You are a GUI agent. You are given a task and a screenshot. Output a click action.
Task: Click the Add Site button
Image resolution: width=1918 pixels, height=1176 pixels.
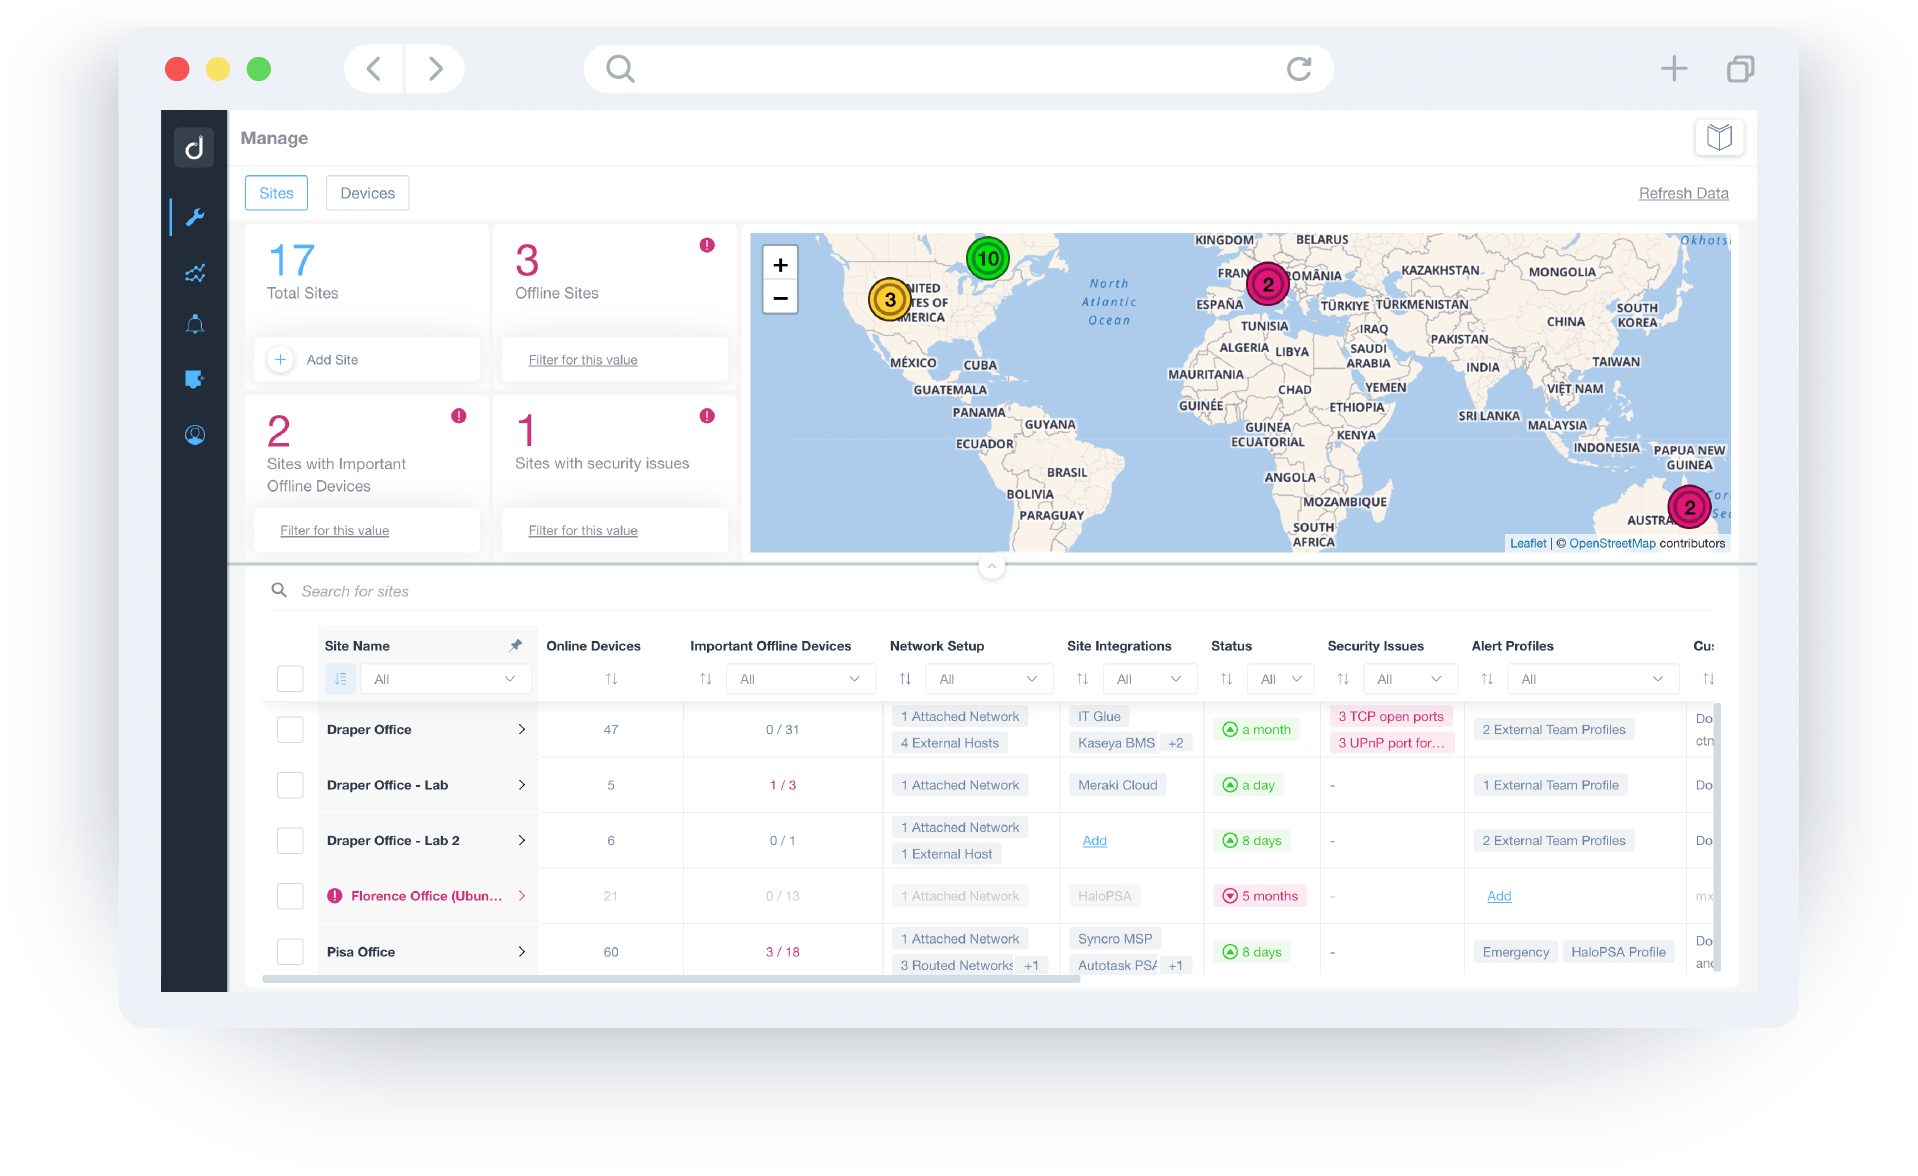click(332, 360)
